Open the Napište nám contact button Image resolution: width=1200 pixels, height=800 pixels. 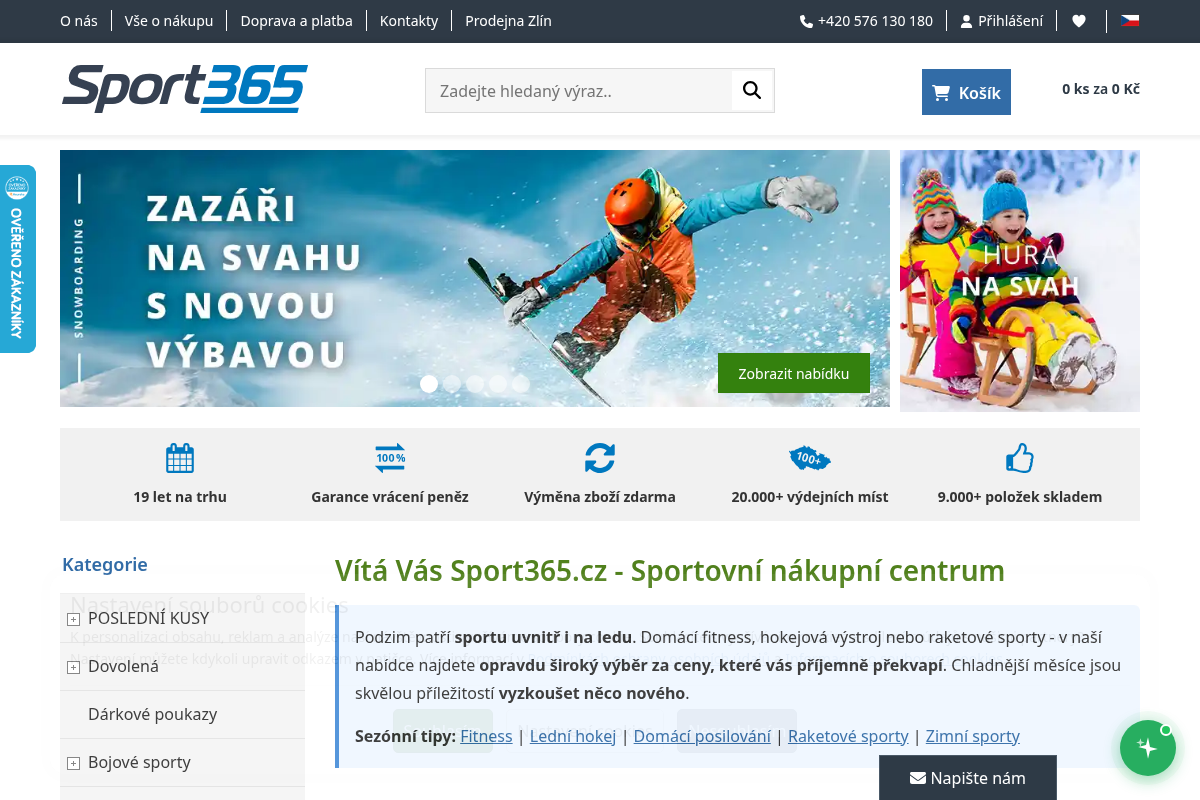[968, 778]
